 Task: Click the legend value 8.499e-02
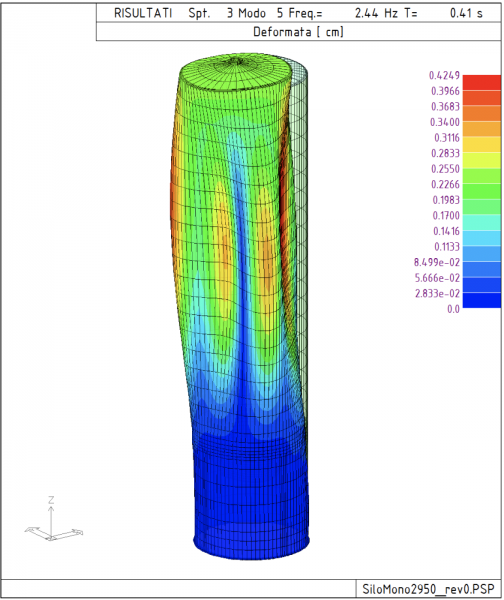437,262
